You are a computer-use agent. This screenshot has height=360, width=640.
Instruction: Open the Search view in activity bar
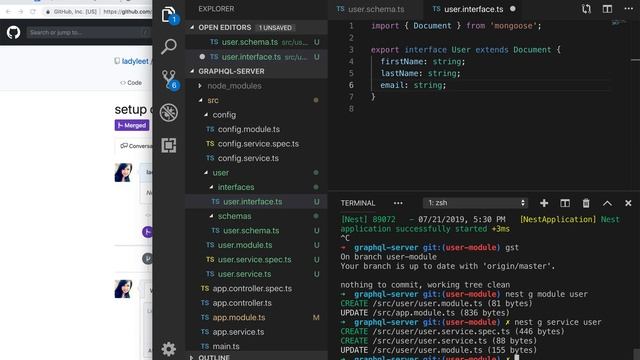(x=169, y=47)
